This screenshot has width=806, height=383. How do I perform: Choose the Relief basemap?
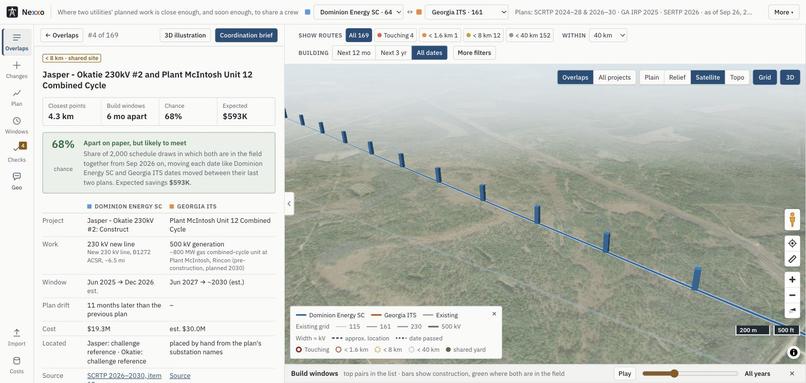[677, 77]
